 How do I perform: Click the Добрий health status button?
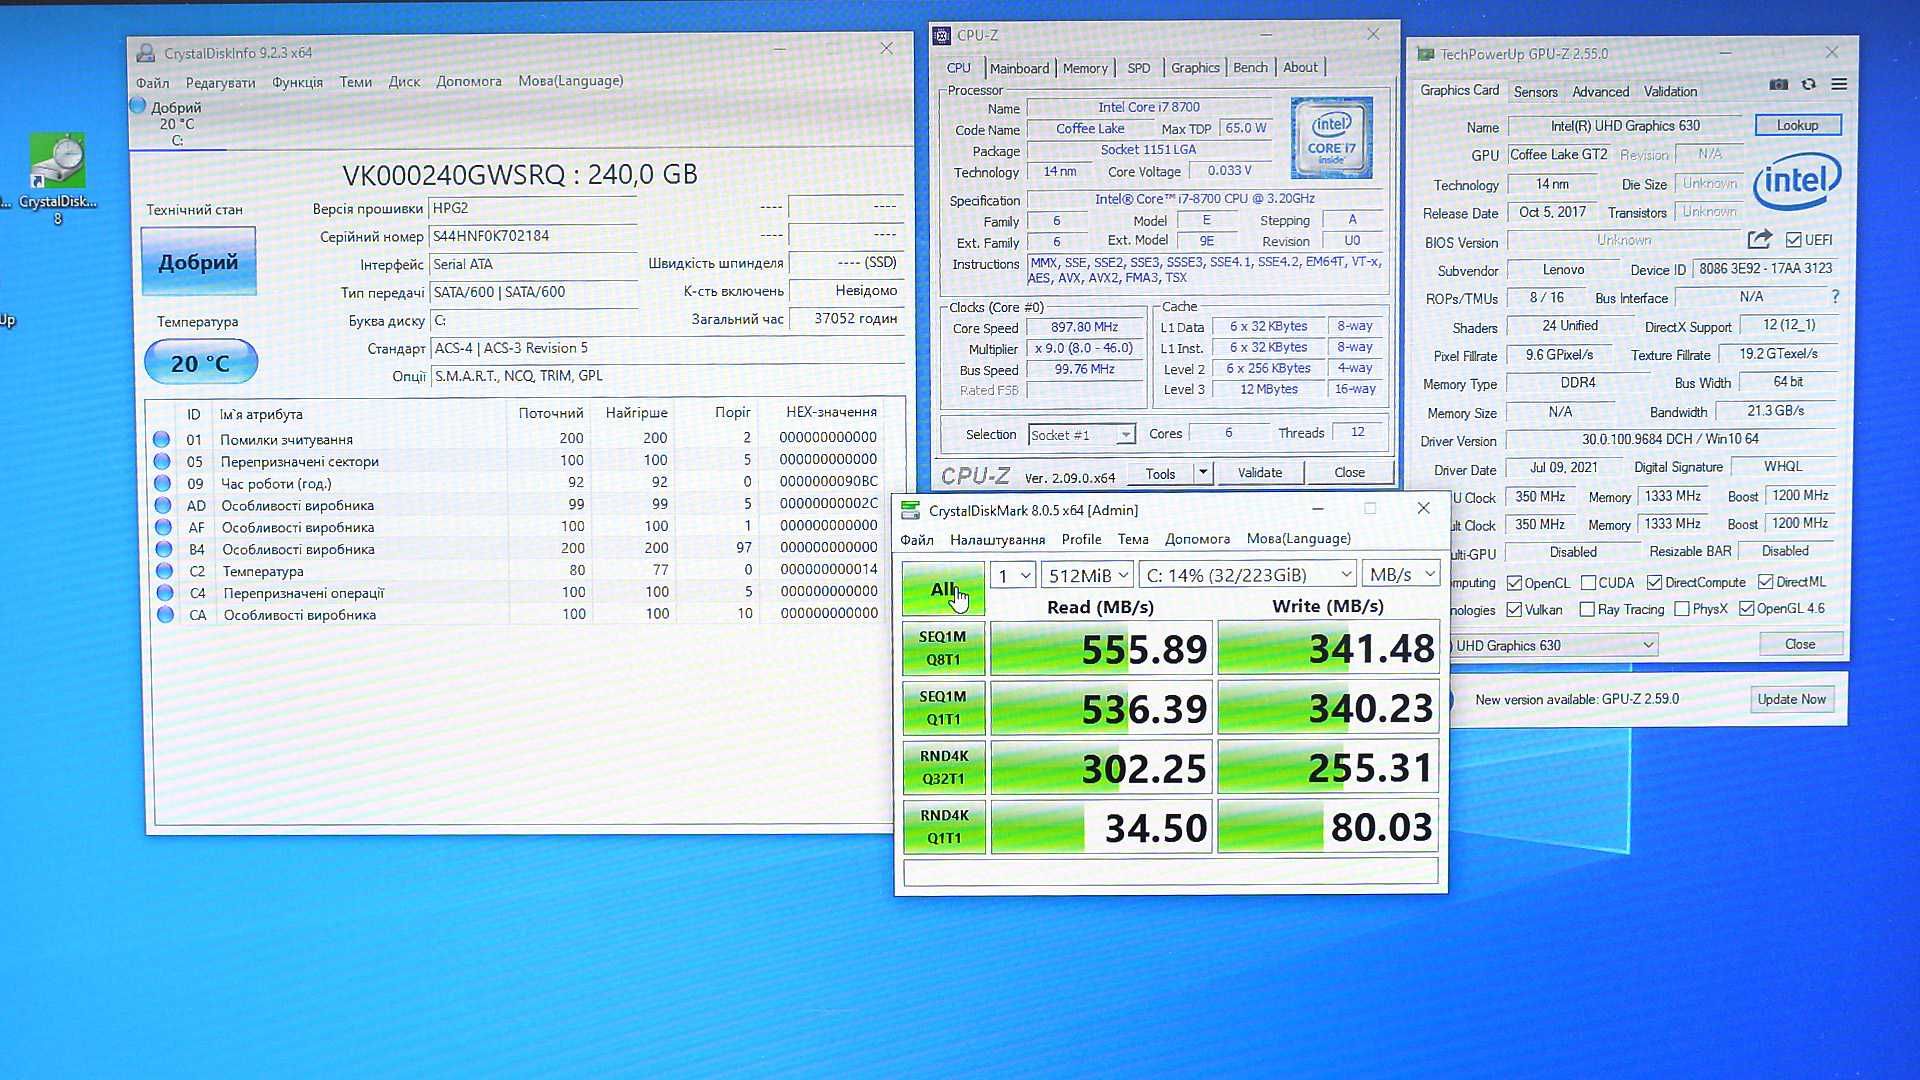point(198,261)
